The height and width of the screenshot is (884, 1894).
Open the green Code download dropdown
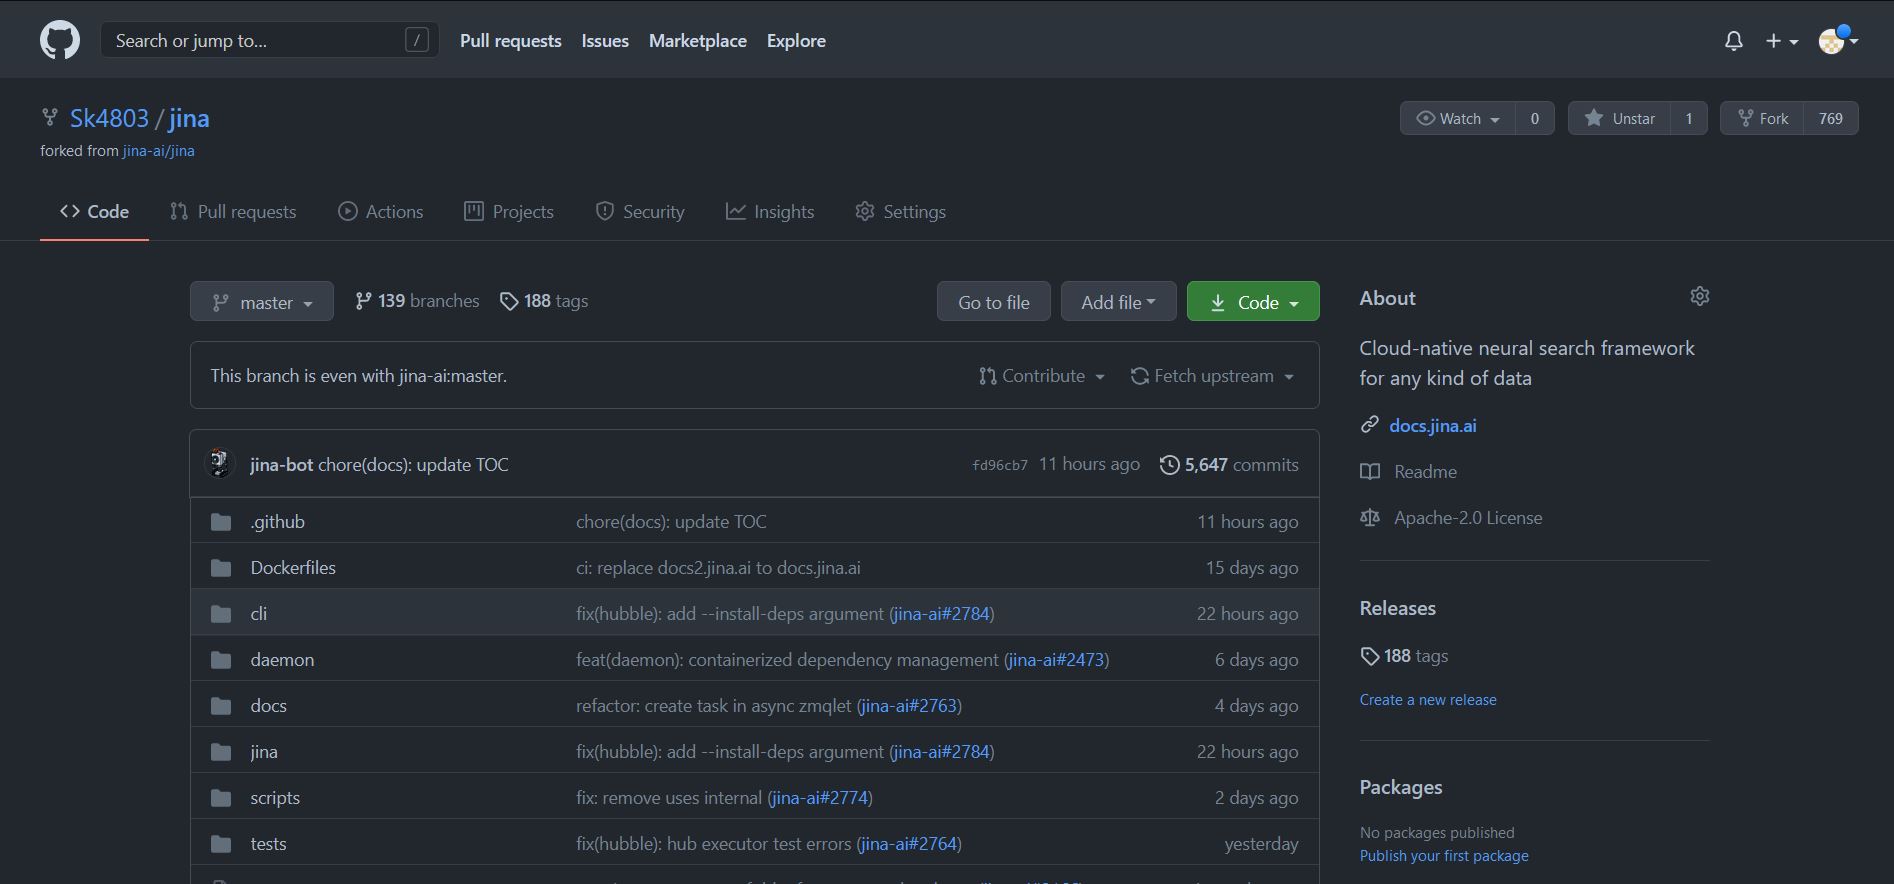click(x=1253, y=302)
